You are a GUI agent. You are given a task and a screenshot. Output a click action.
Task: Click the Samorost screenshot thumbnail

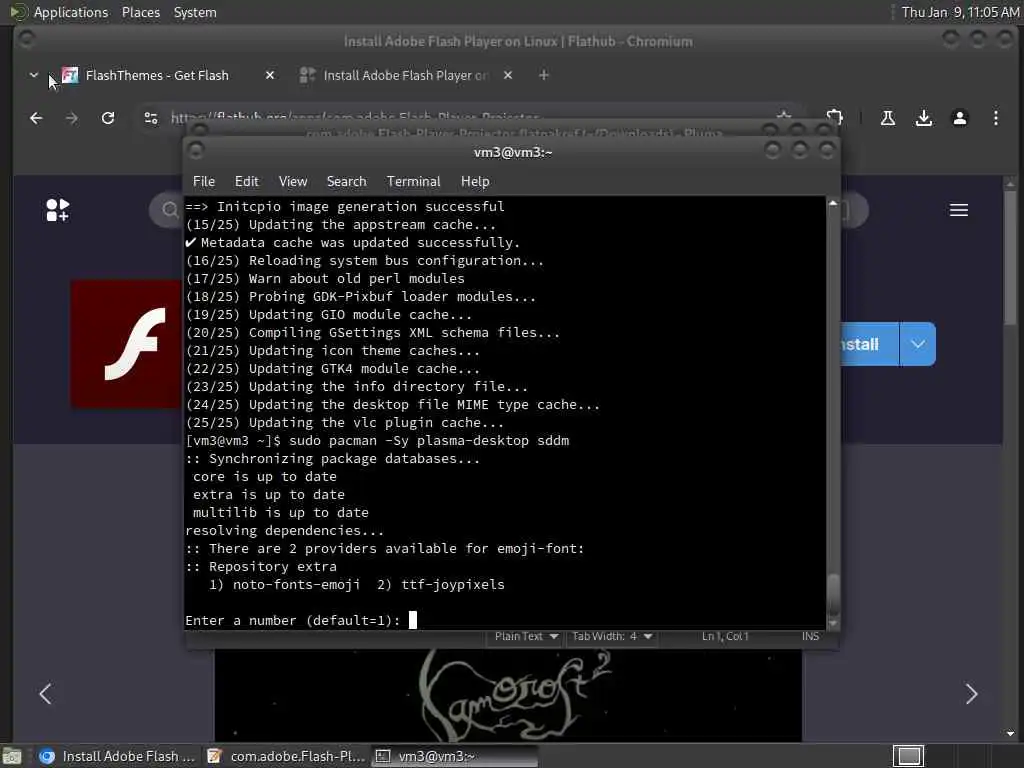click(x=508, y=696)
